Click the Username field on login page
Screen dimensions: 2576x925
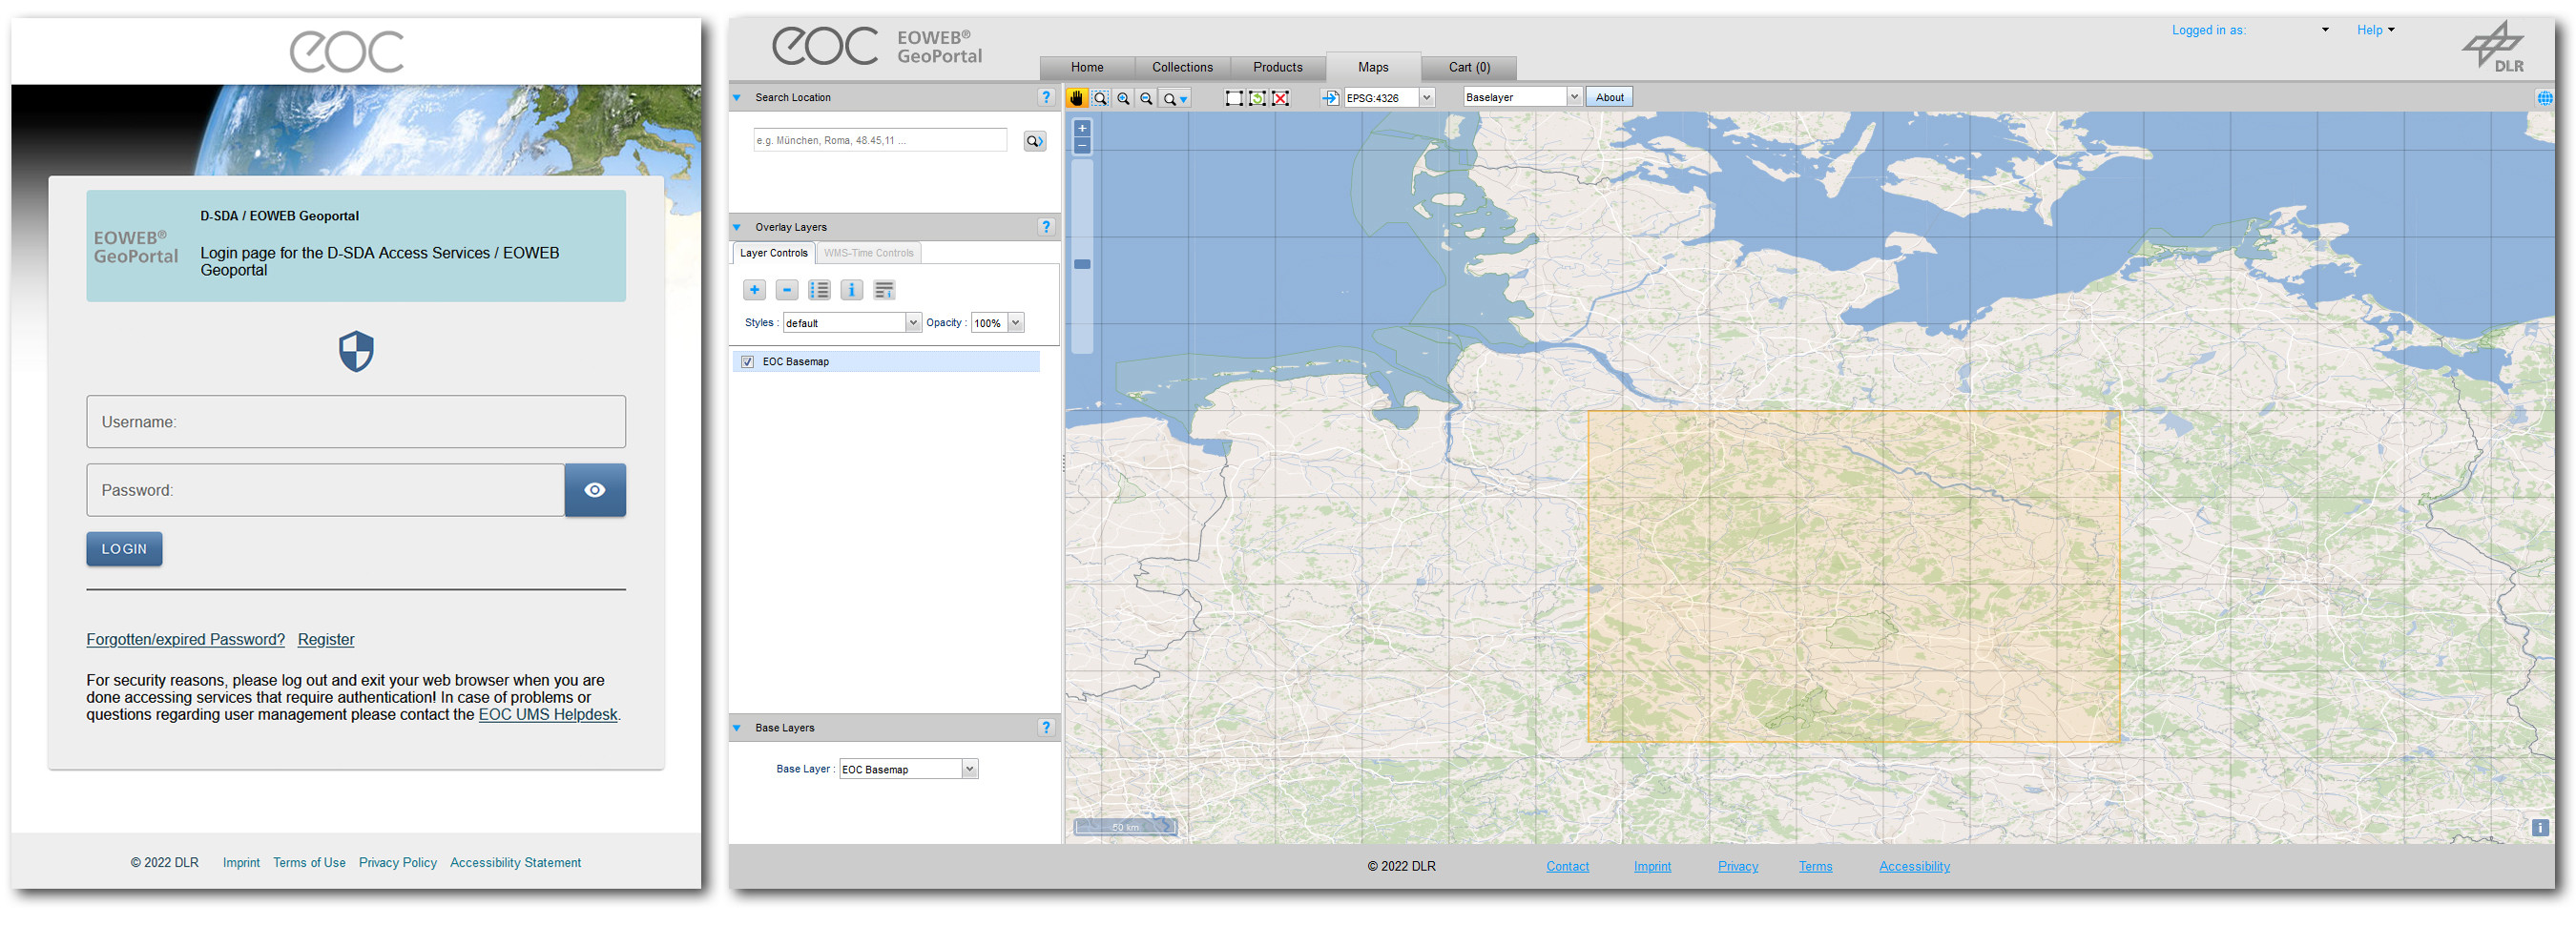[356, 422]
